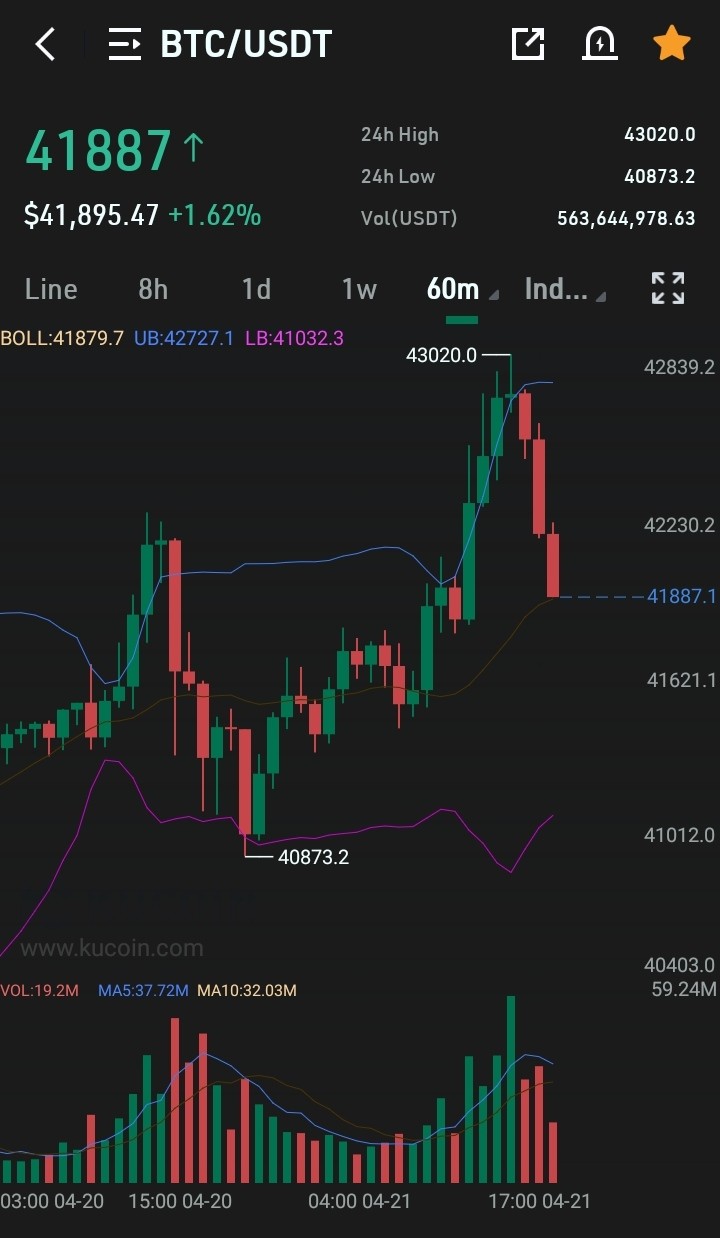Click the 41887.1 current price marker
The width and height of the screenshot is (720, 1238).
682,596
